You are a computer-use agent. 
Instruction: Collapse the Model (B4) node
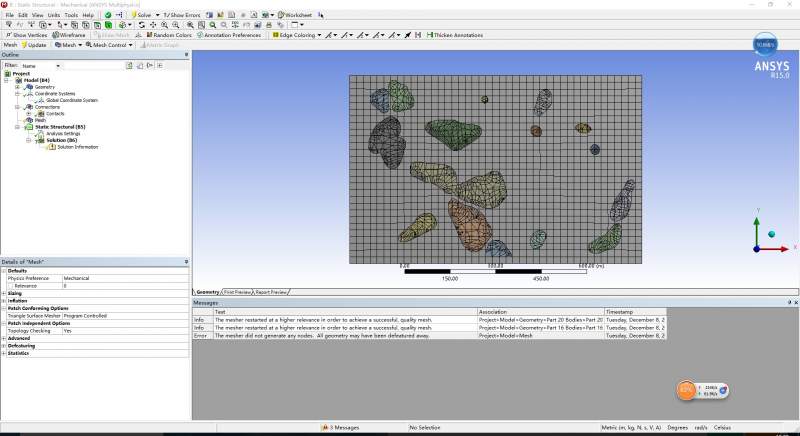tap(7, 81)
